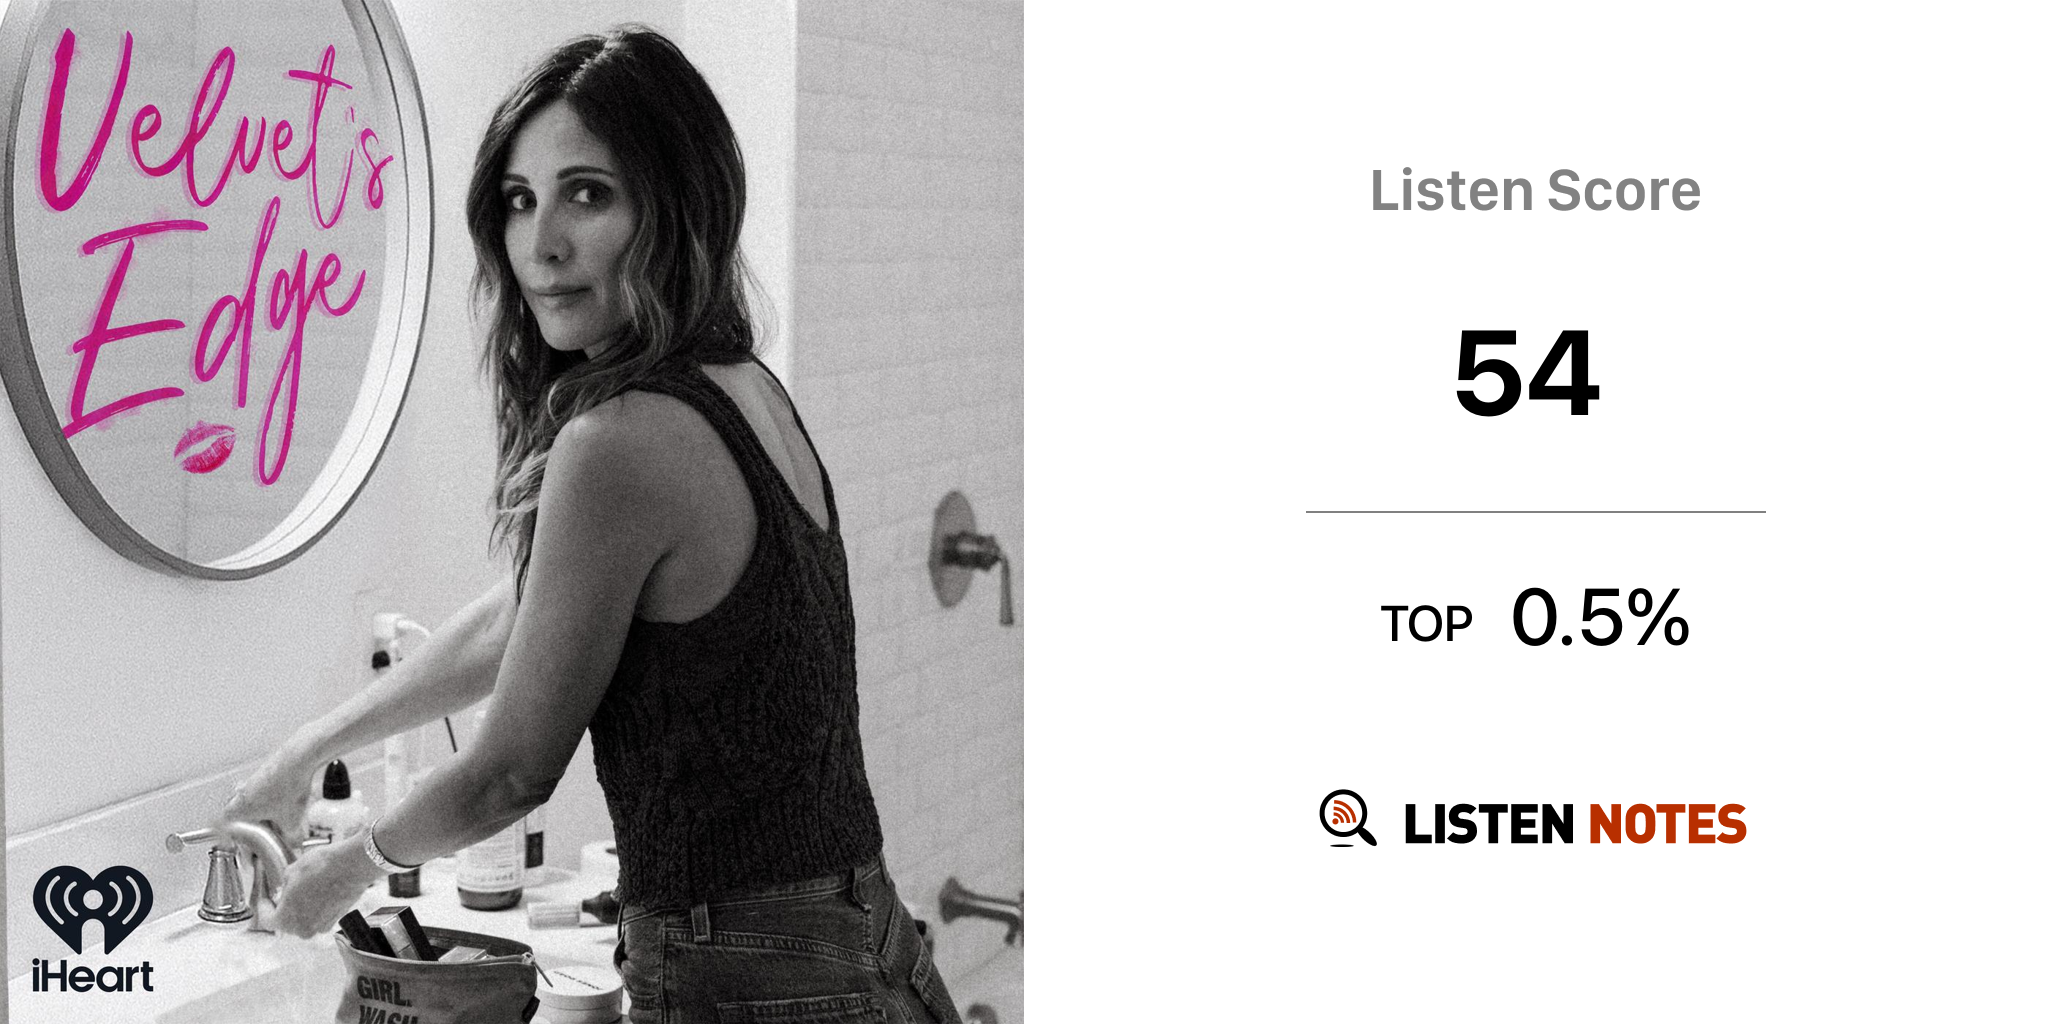The height and width of the screenshot is (1024, 2048).
Task: Click the pink lipstick kiss mark
Action: 206,447
